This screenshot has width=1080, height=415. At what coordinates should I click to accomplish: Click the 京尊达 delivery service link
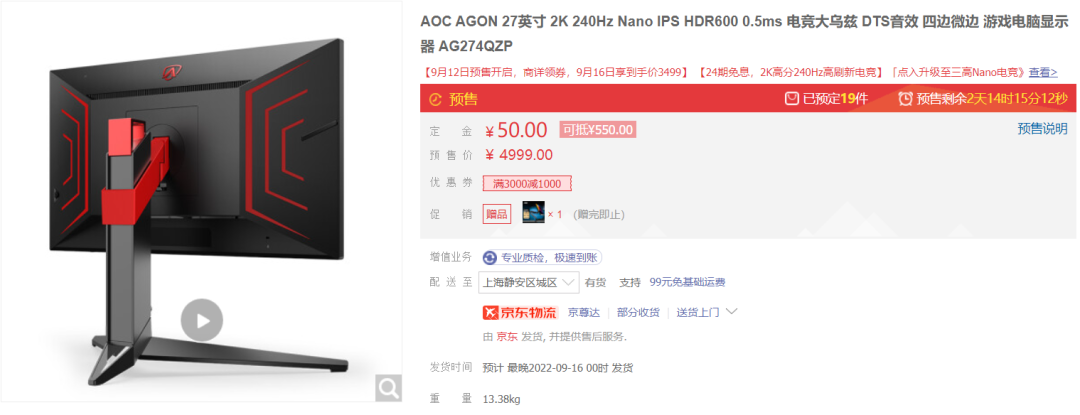coord(584,312)
